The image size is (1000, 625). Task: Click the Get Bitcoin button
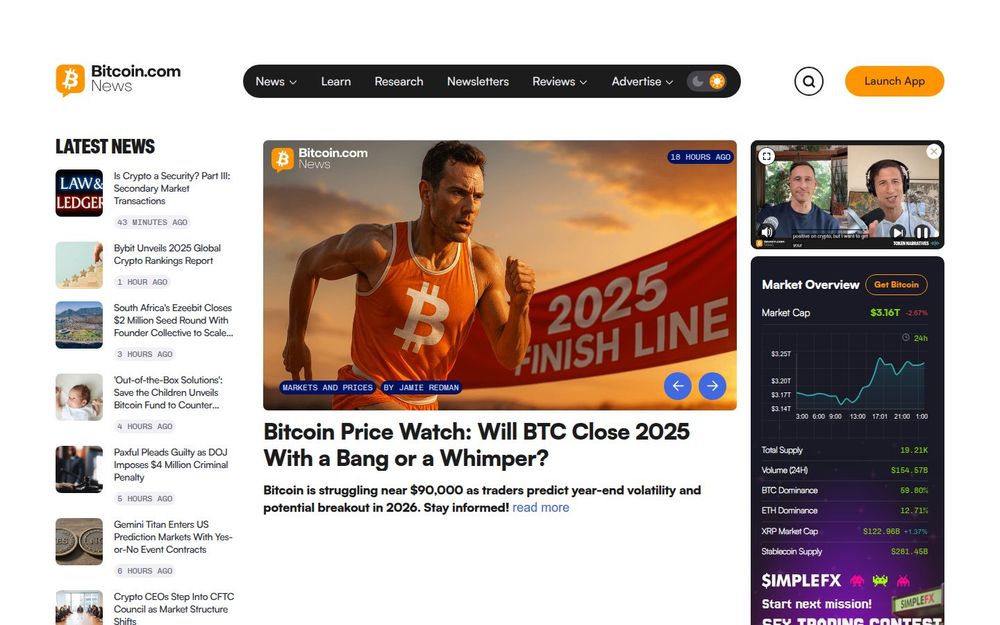point(896,284)
